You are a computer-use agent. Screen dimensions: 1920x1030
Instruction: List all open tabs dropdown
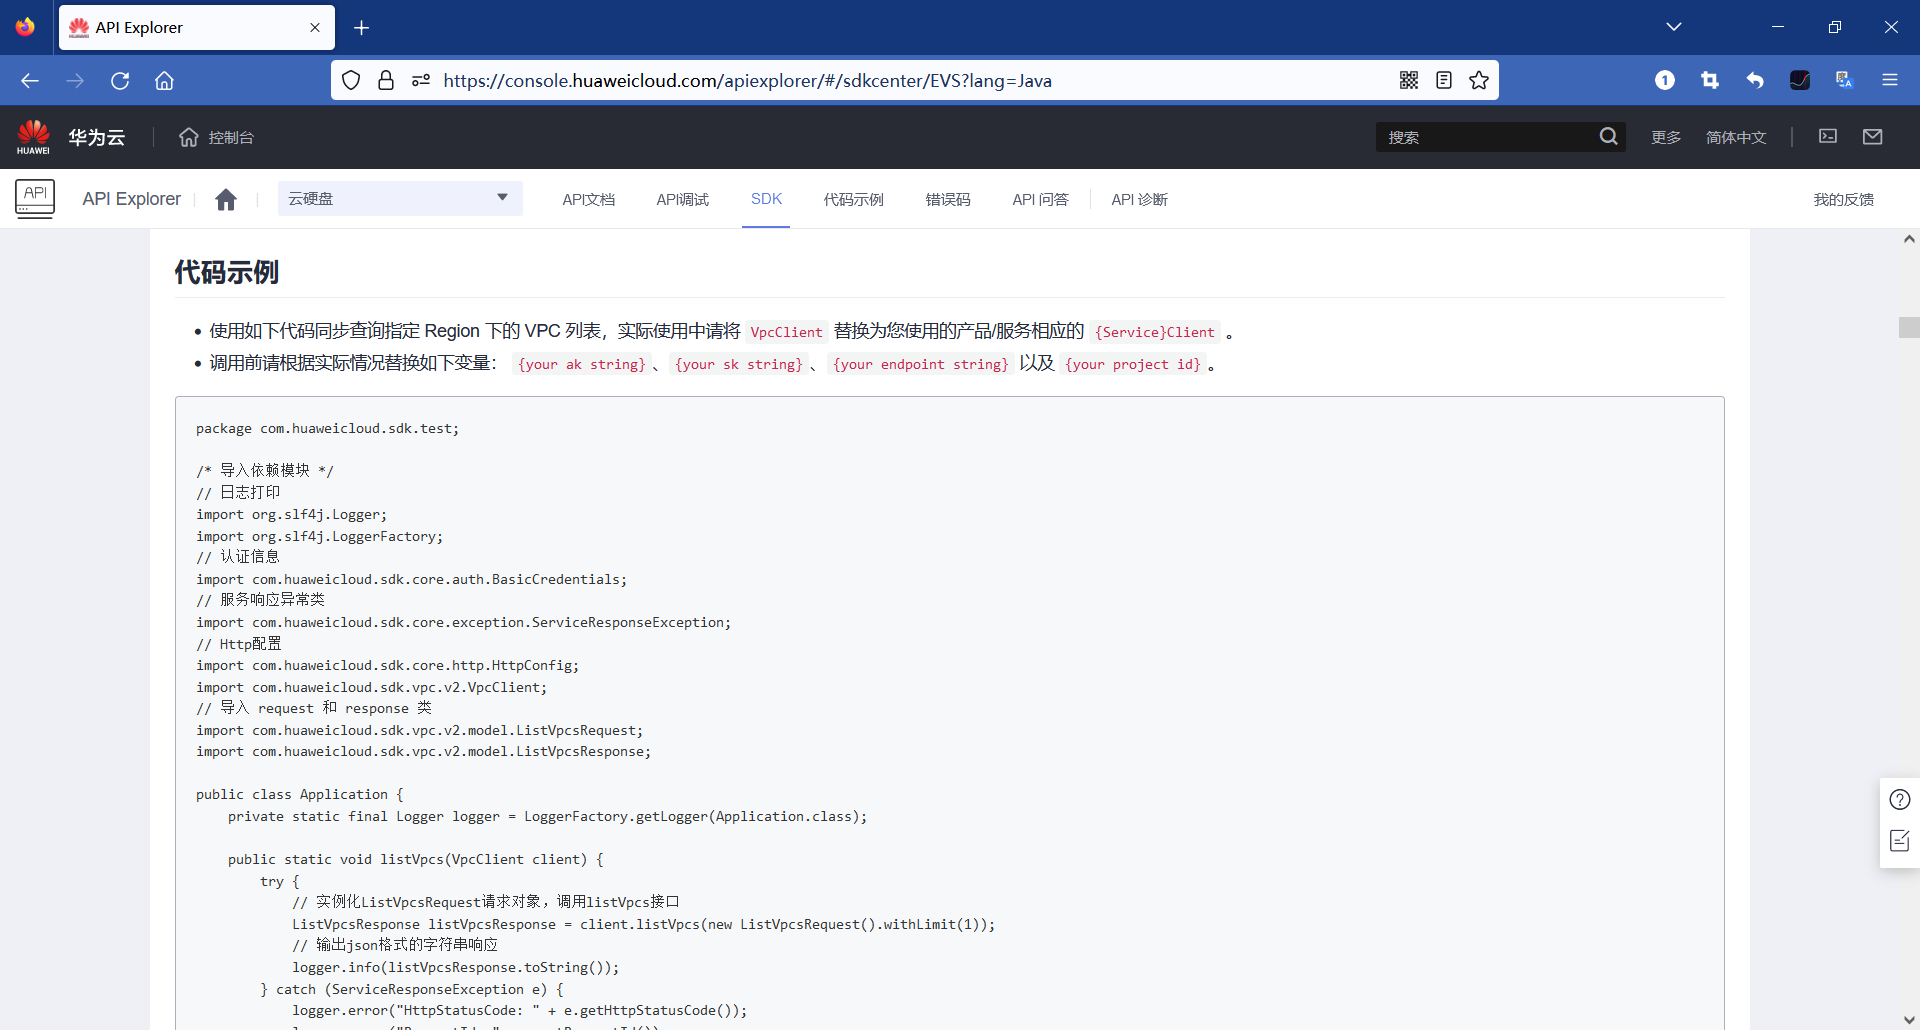1674,27
